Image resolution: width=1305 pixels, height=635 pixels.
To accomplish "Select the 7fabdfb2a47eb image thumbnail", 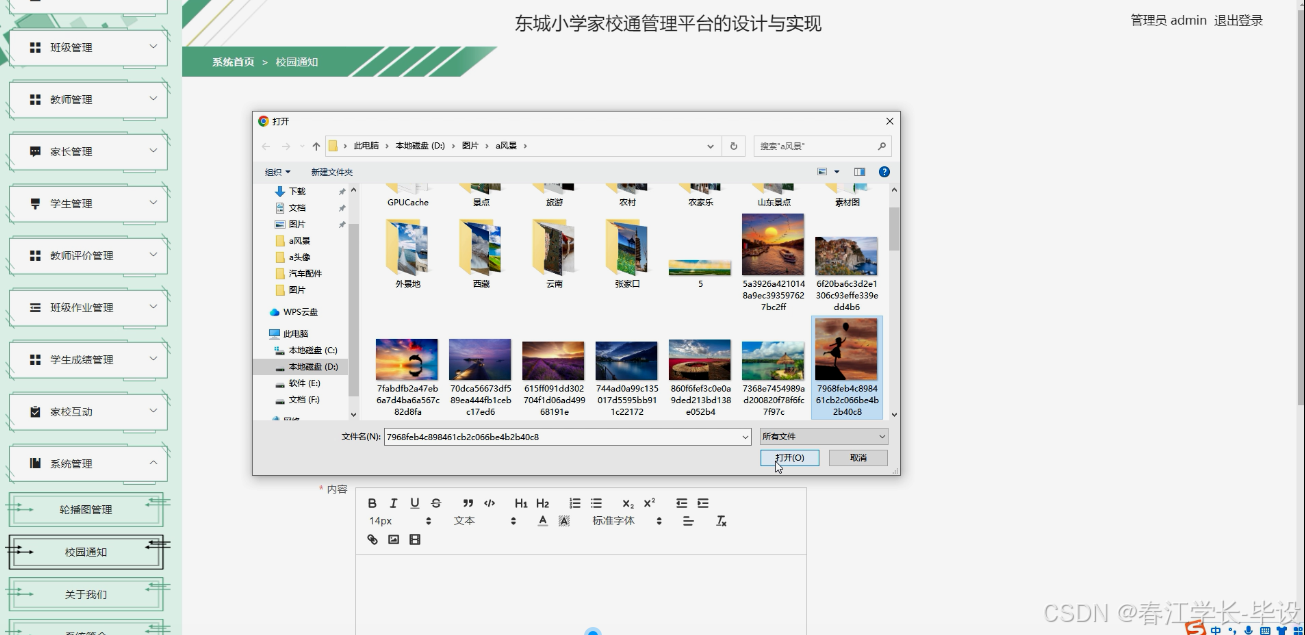I will (407, 378).
